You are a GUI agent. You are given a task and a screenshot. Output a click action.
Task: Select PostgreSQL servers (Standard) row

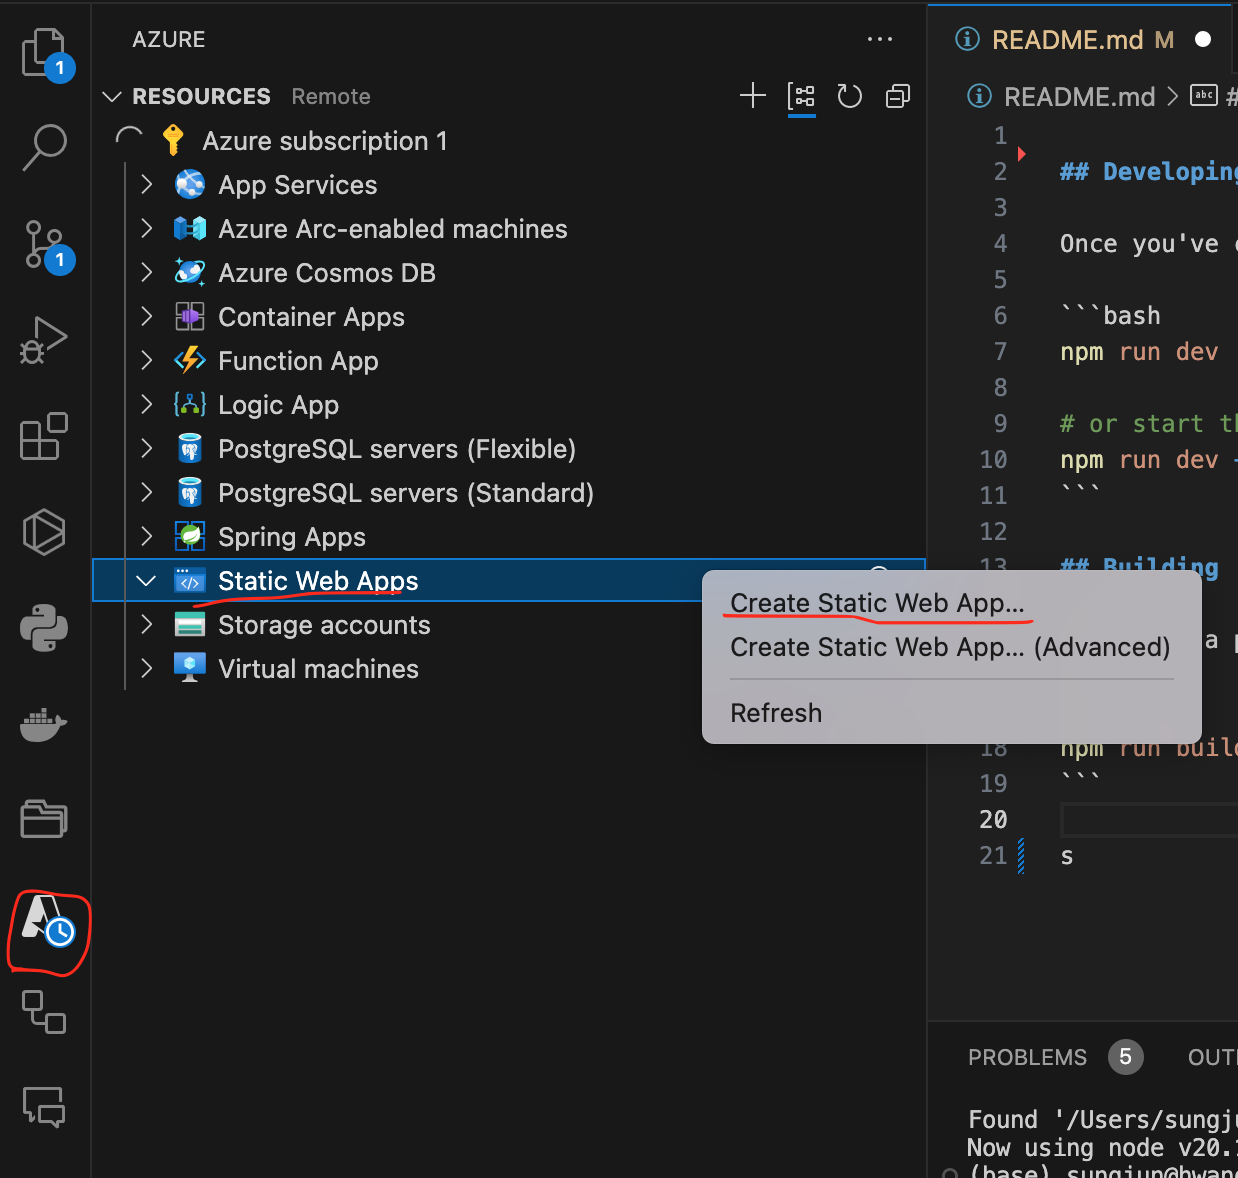pos(509,492)
